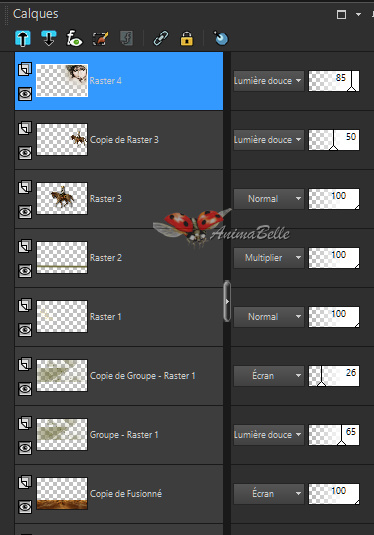Select the Groupe - Raster 1 thumbnail
The image size is (374, 535).
[x=62, y=435]
